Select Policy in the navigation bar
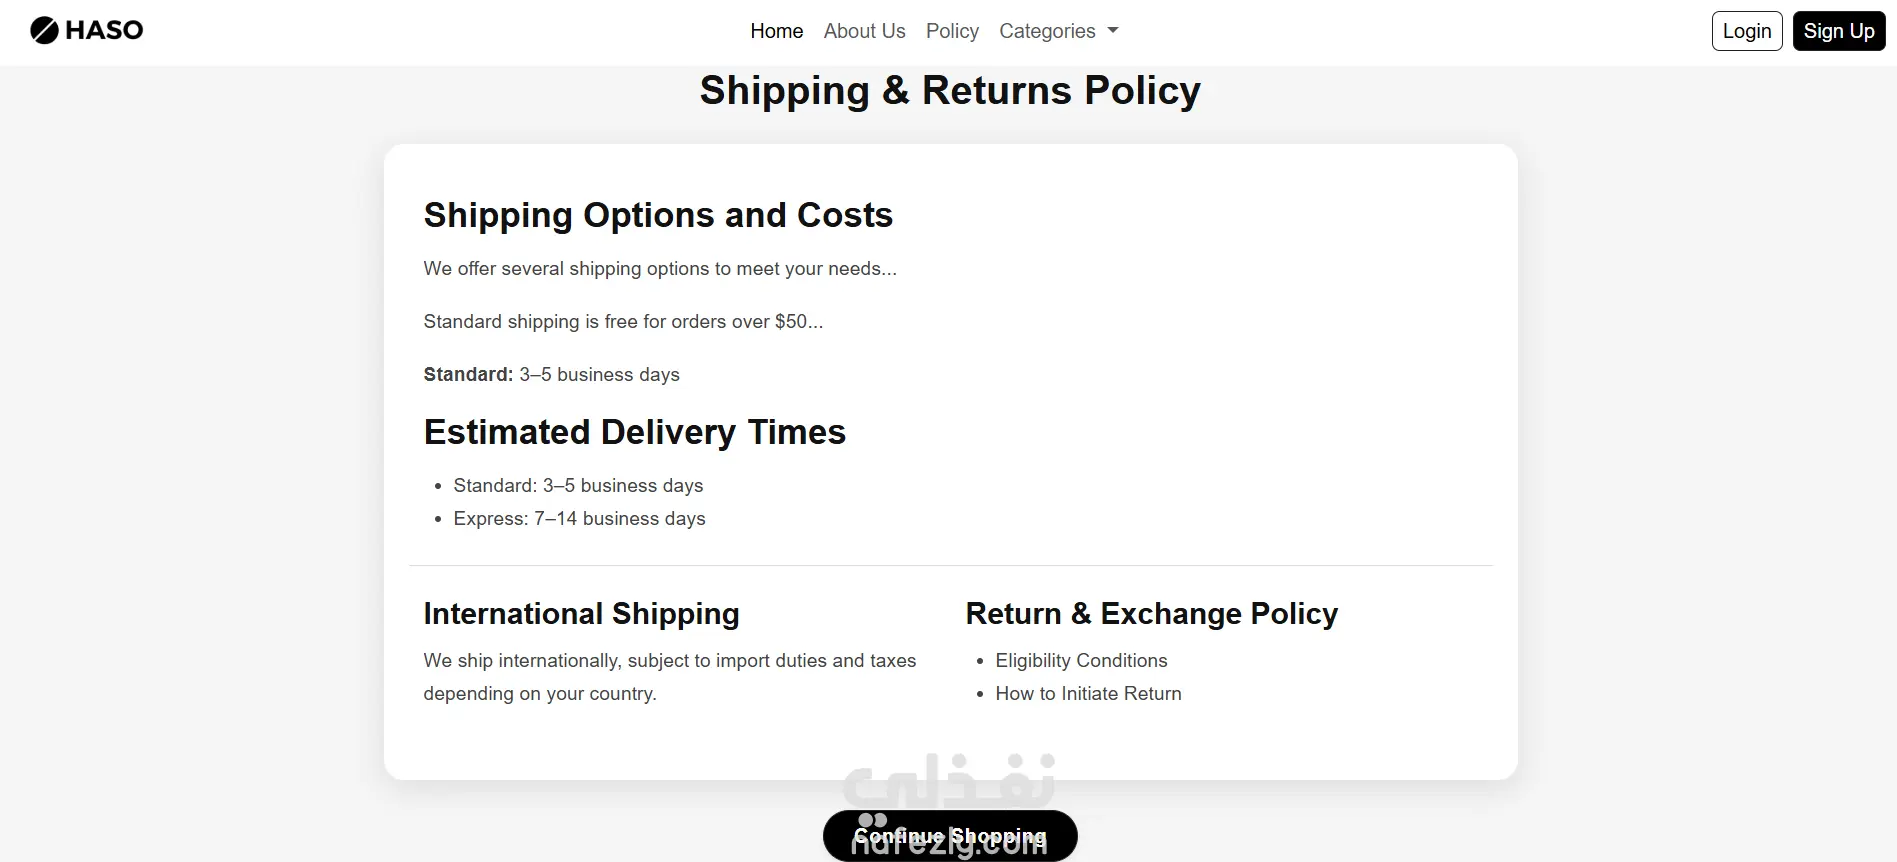1897x862 pixels. [952, 31]
